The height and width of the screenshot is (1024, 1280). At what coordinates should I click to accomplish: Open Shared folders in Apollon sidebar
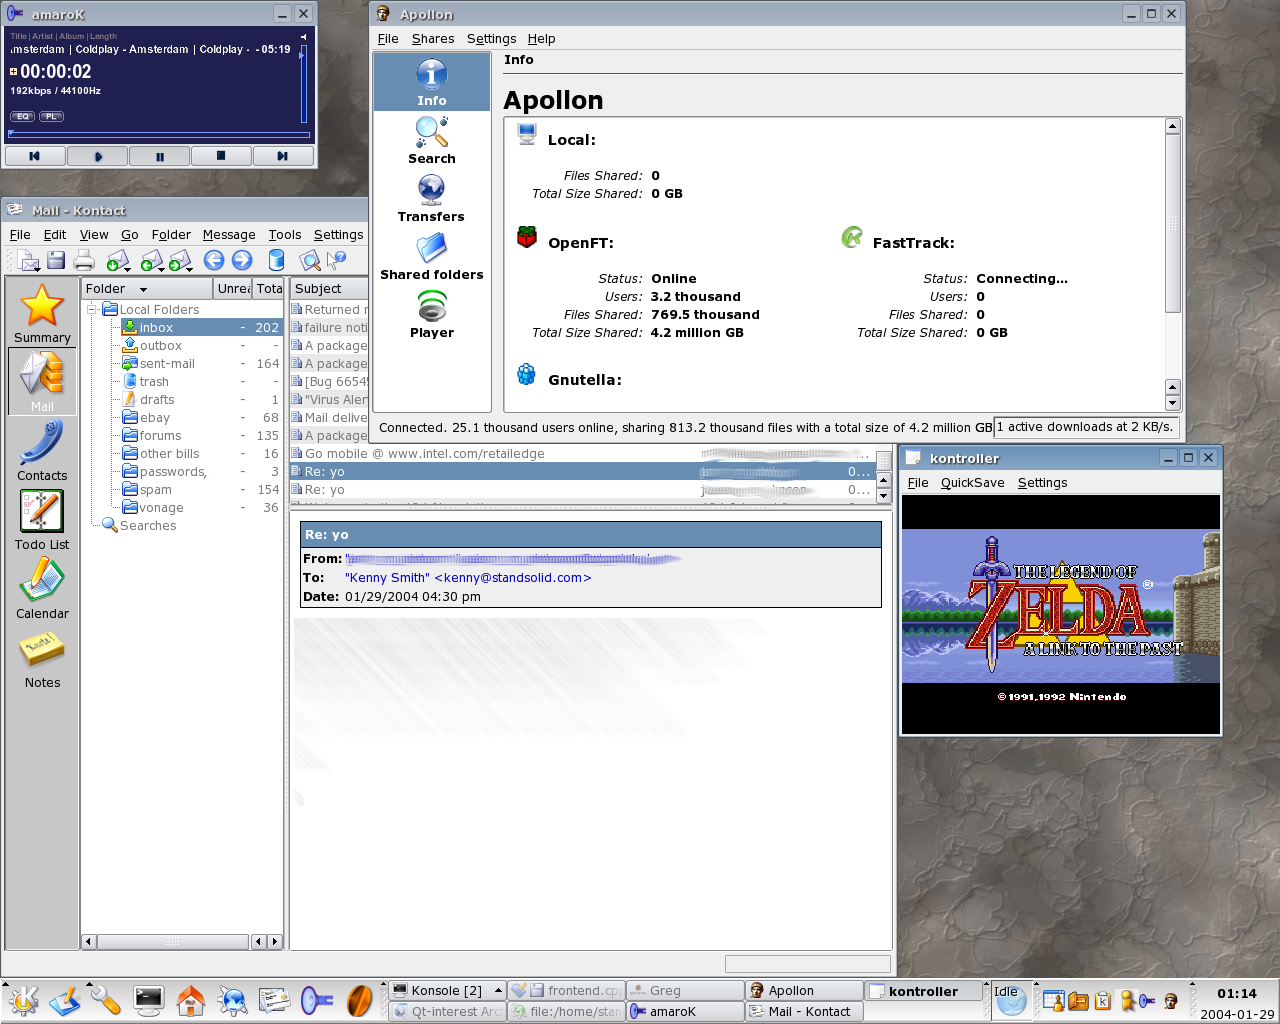point(431,257)
